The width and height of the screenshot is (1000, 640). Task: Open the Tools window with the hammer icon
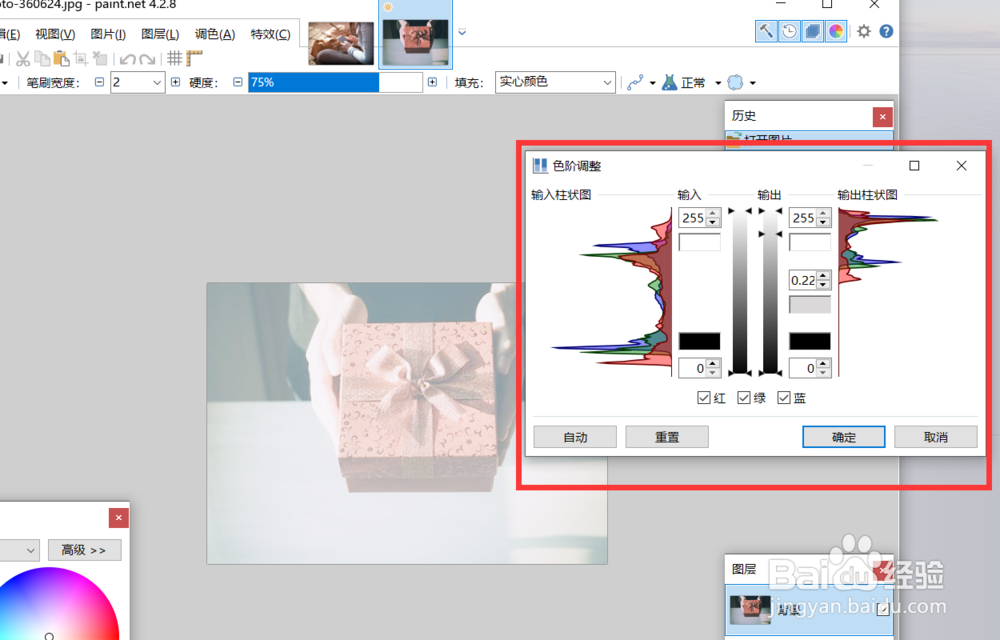766,31
